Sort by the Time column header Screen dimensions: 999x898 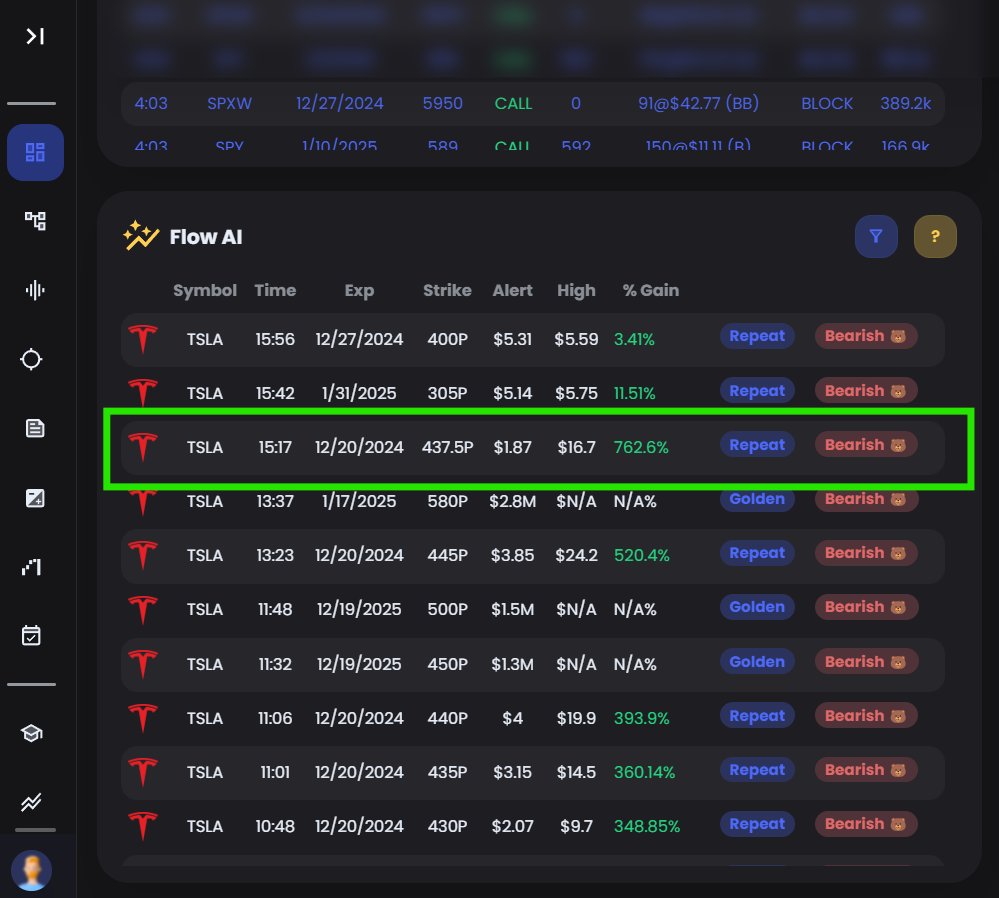pyautogui.click(x=275, y=291)
